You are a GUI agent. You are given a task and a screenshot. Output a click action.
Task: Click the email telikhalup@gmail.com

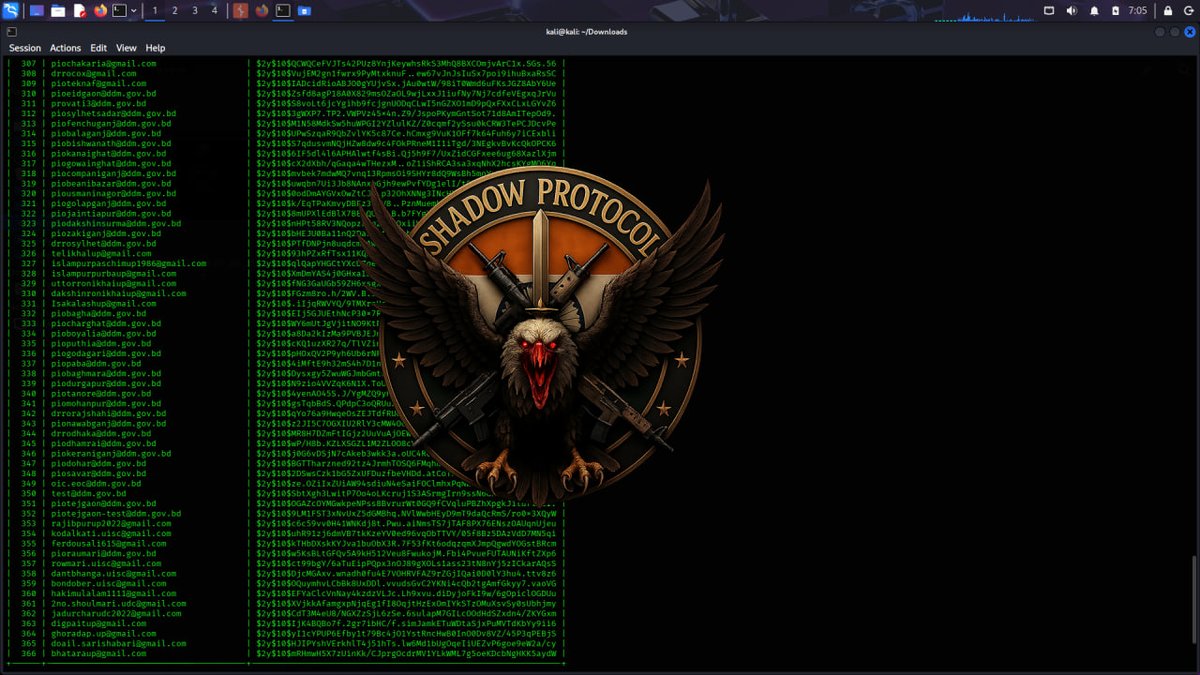[101, 253]
